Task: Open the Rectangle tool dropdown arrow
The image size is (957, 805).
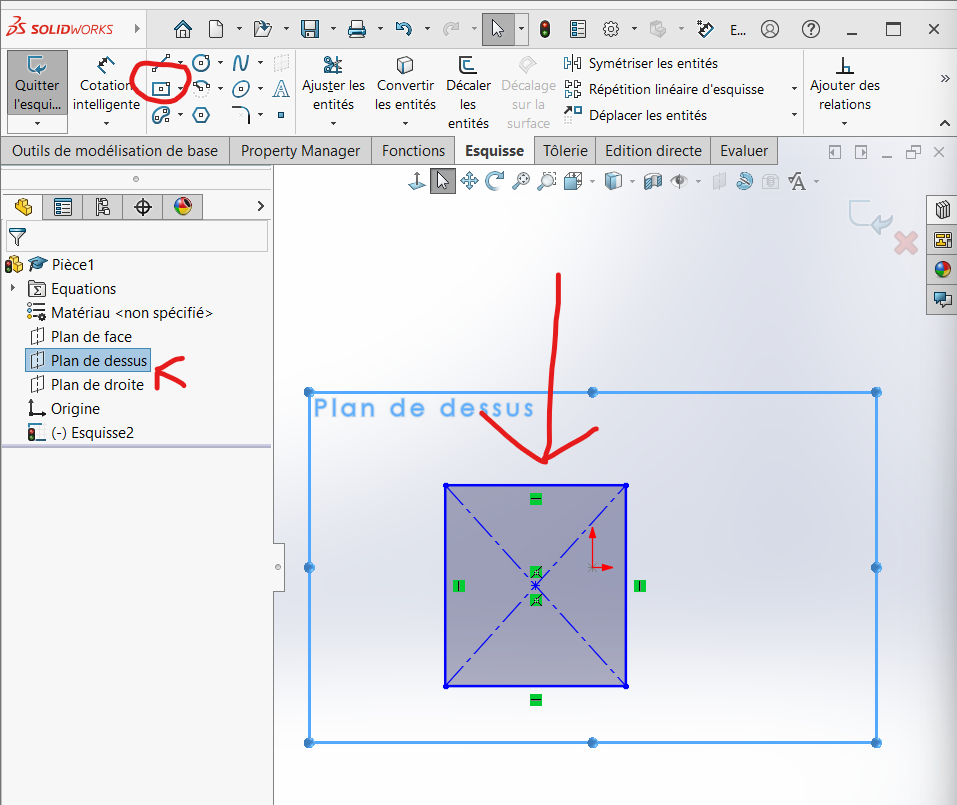Action: pos(181,89)
